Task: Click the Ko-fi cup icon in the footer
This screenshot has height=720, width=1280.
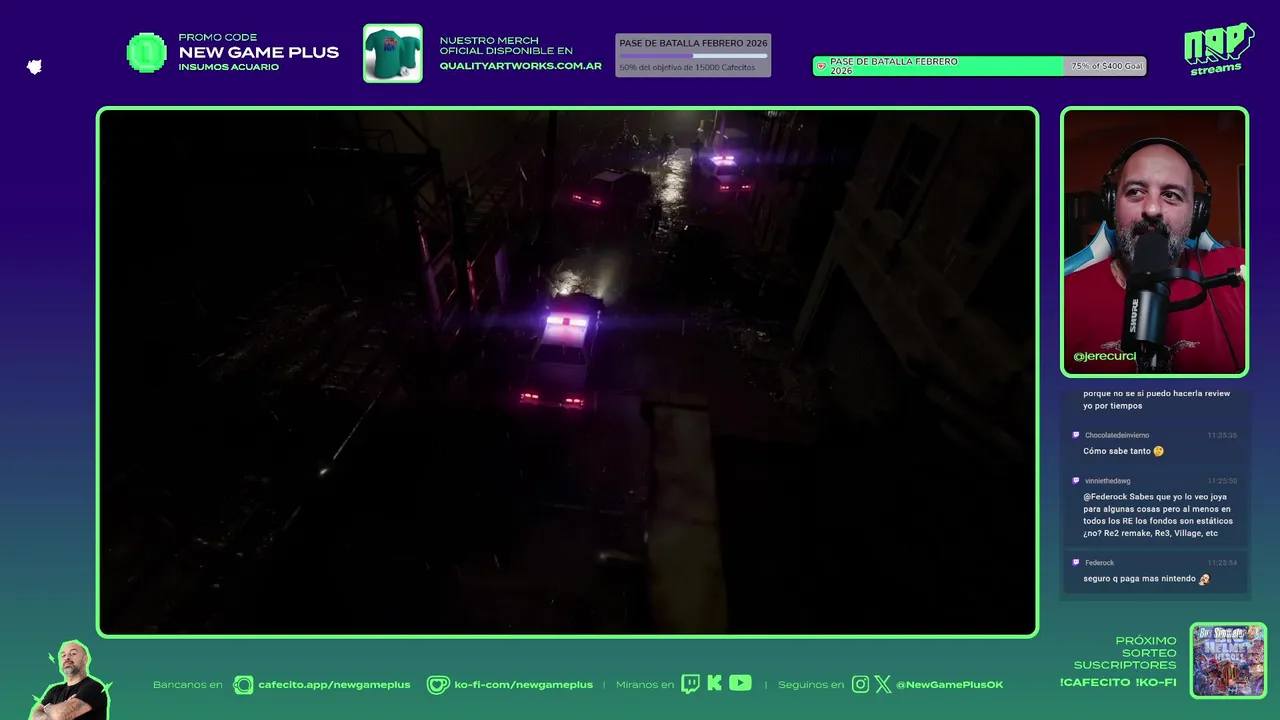Action: (438, 685)
